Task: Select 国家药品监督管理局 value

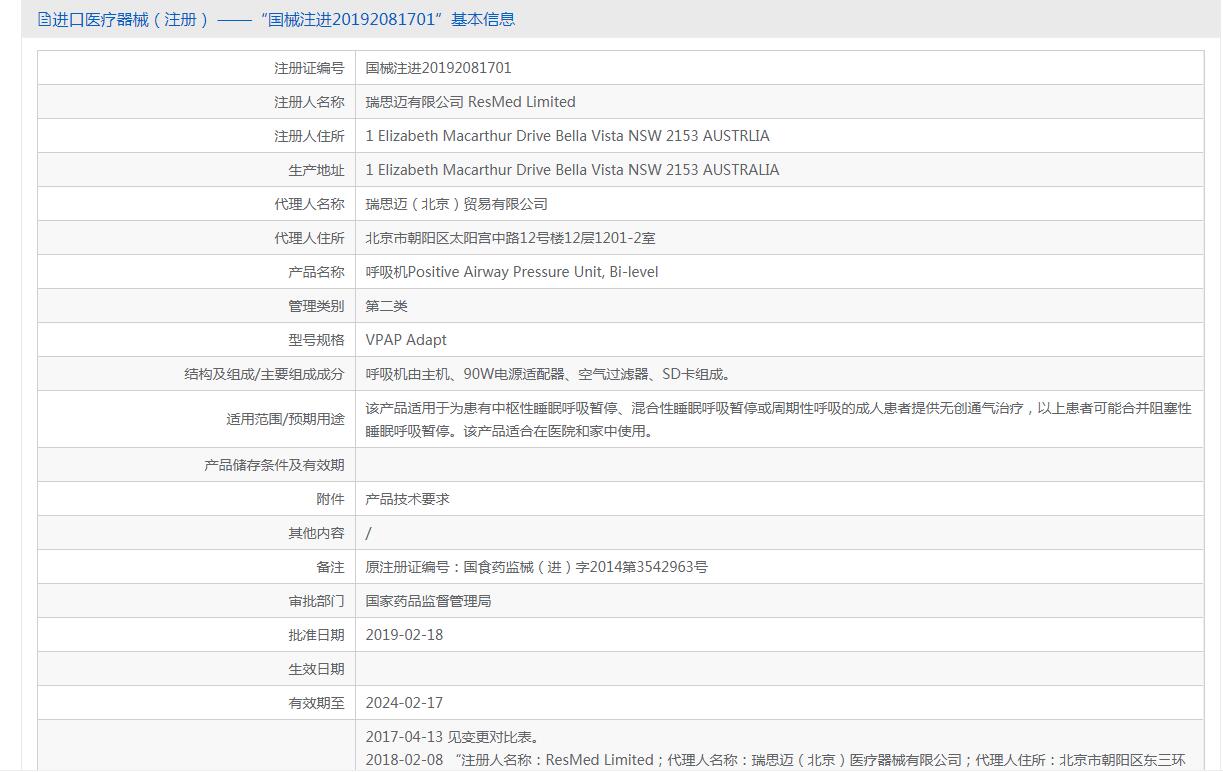Action: [x=429, y=601]
